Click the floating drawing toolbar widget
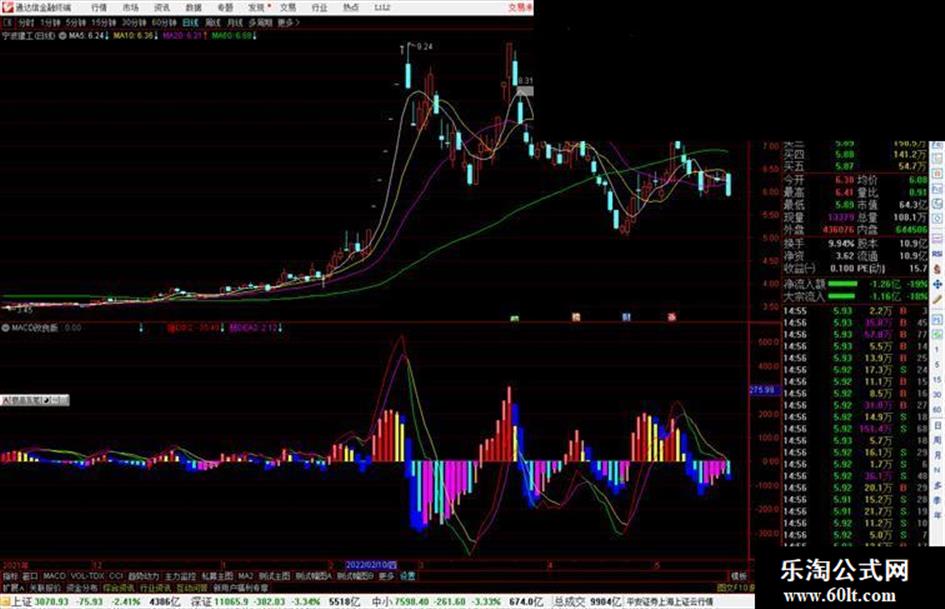The image size is (945, 609). [35, 400]
